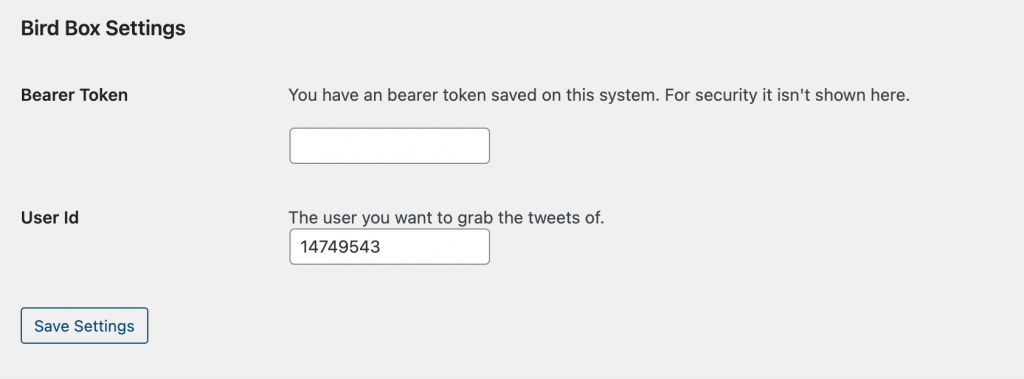Click the Bird Box Settings heading
Screen dimensions: 1024x379
[103, 29]
